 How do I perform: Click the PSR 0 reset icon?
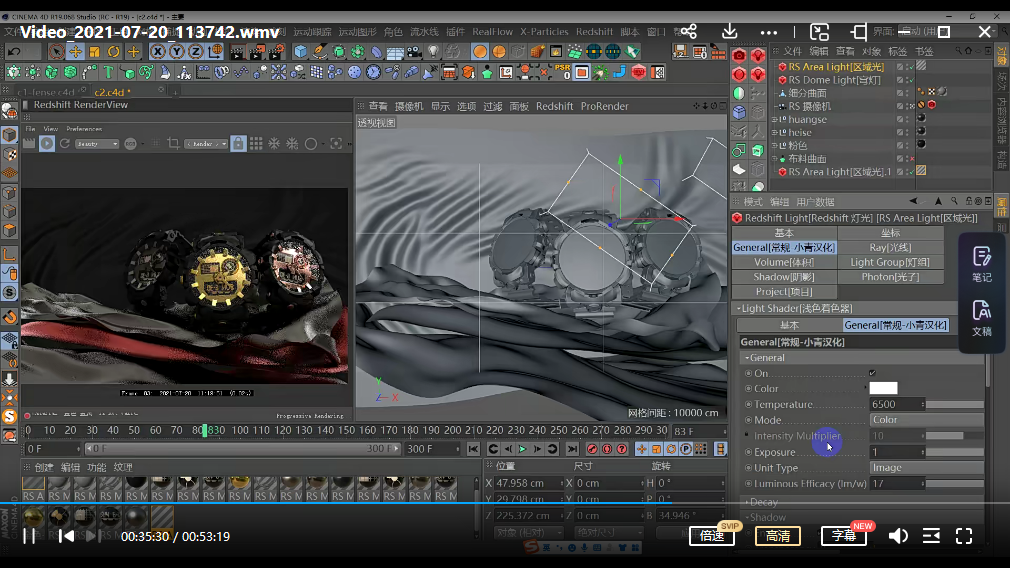(x=562, y=72)
